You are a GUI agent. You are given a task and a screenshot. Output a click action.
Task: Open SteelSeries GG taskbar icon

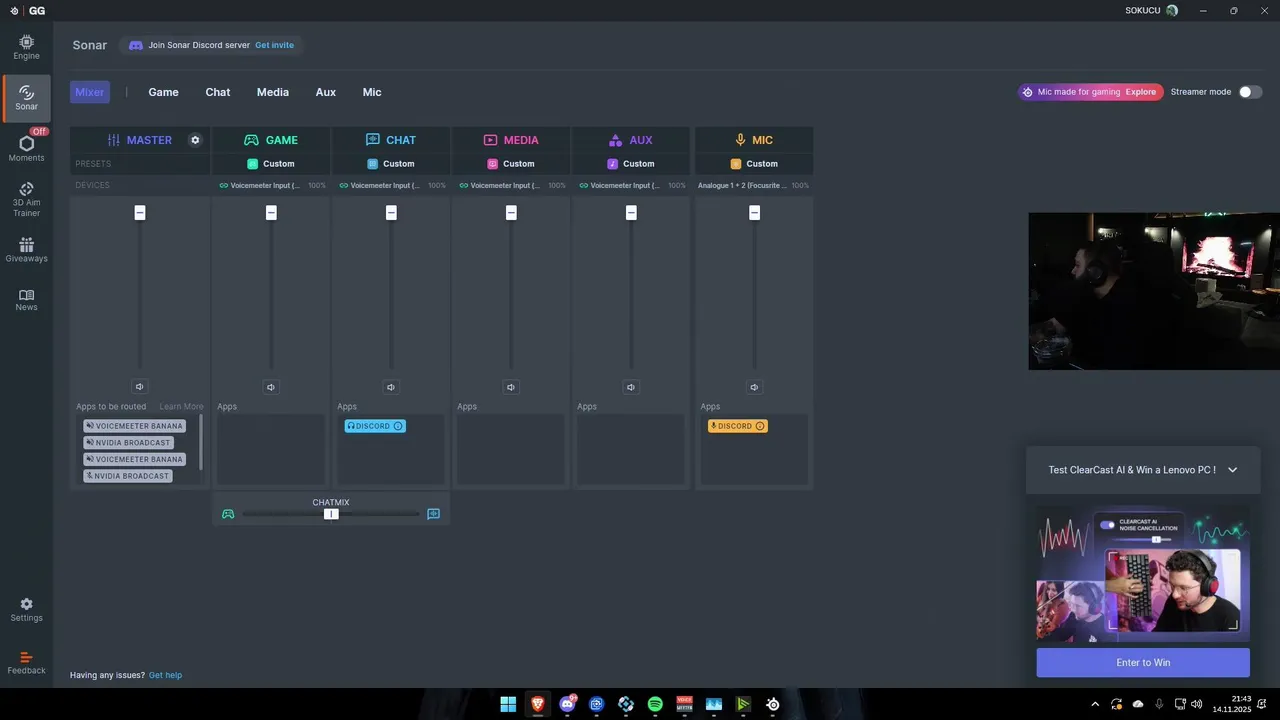pos(773,704)
